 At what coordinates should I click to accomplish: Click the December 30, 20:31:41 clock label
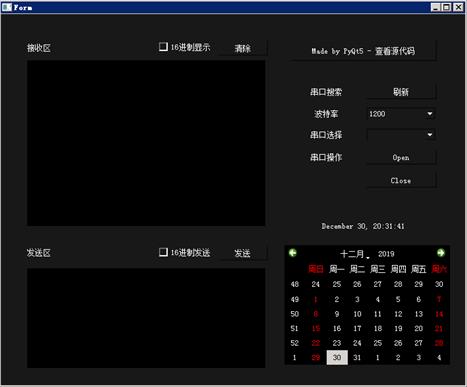click(x=363, y=226)
